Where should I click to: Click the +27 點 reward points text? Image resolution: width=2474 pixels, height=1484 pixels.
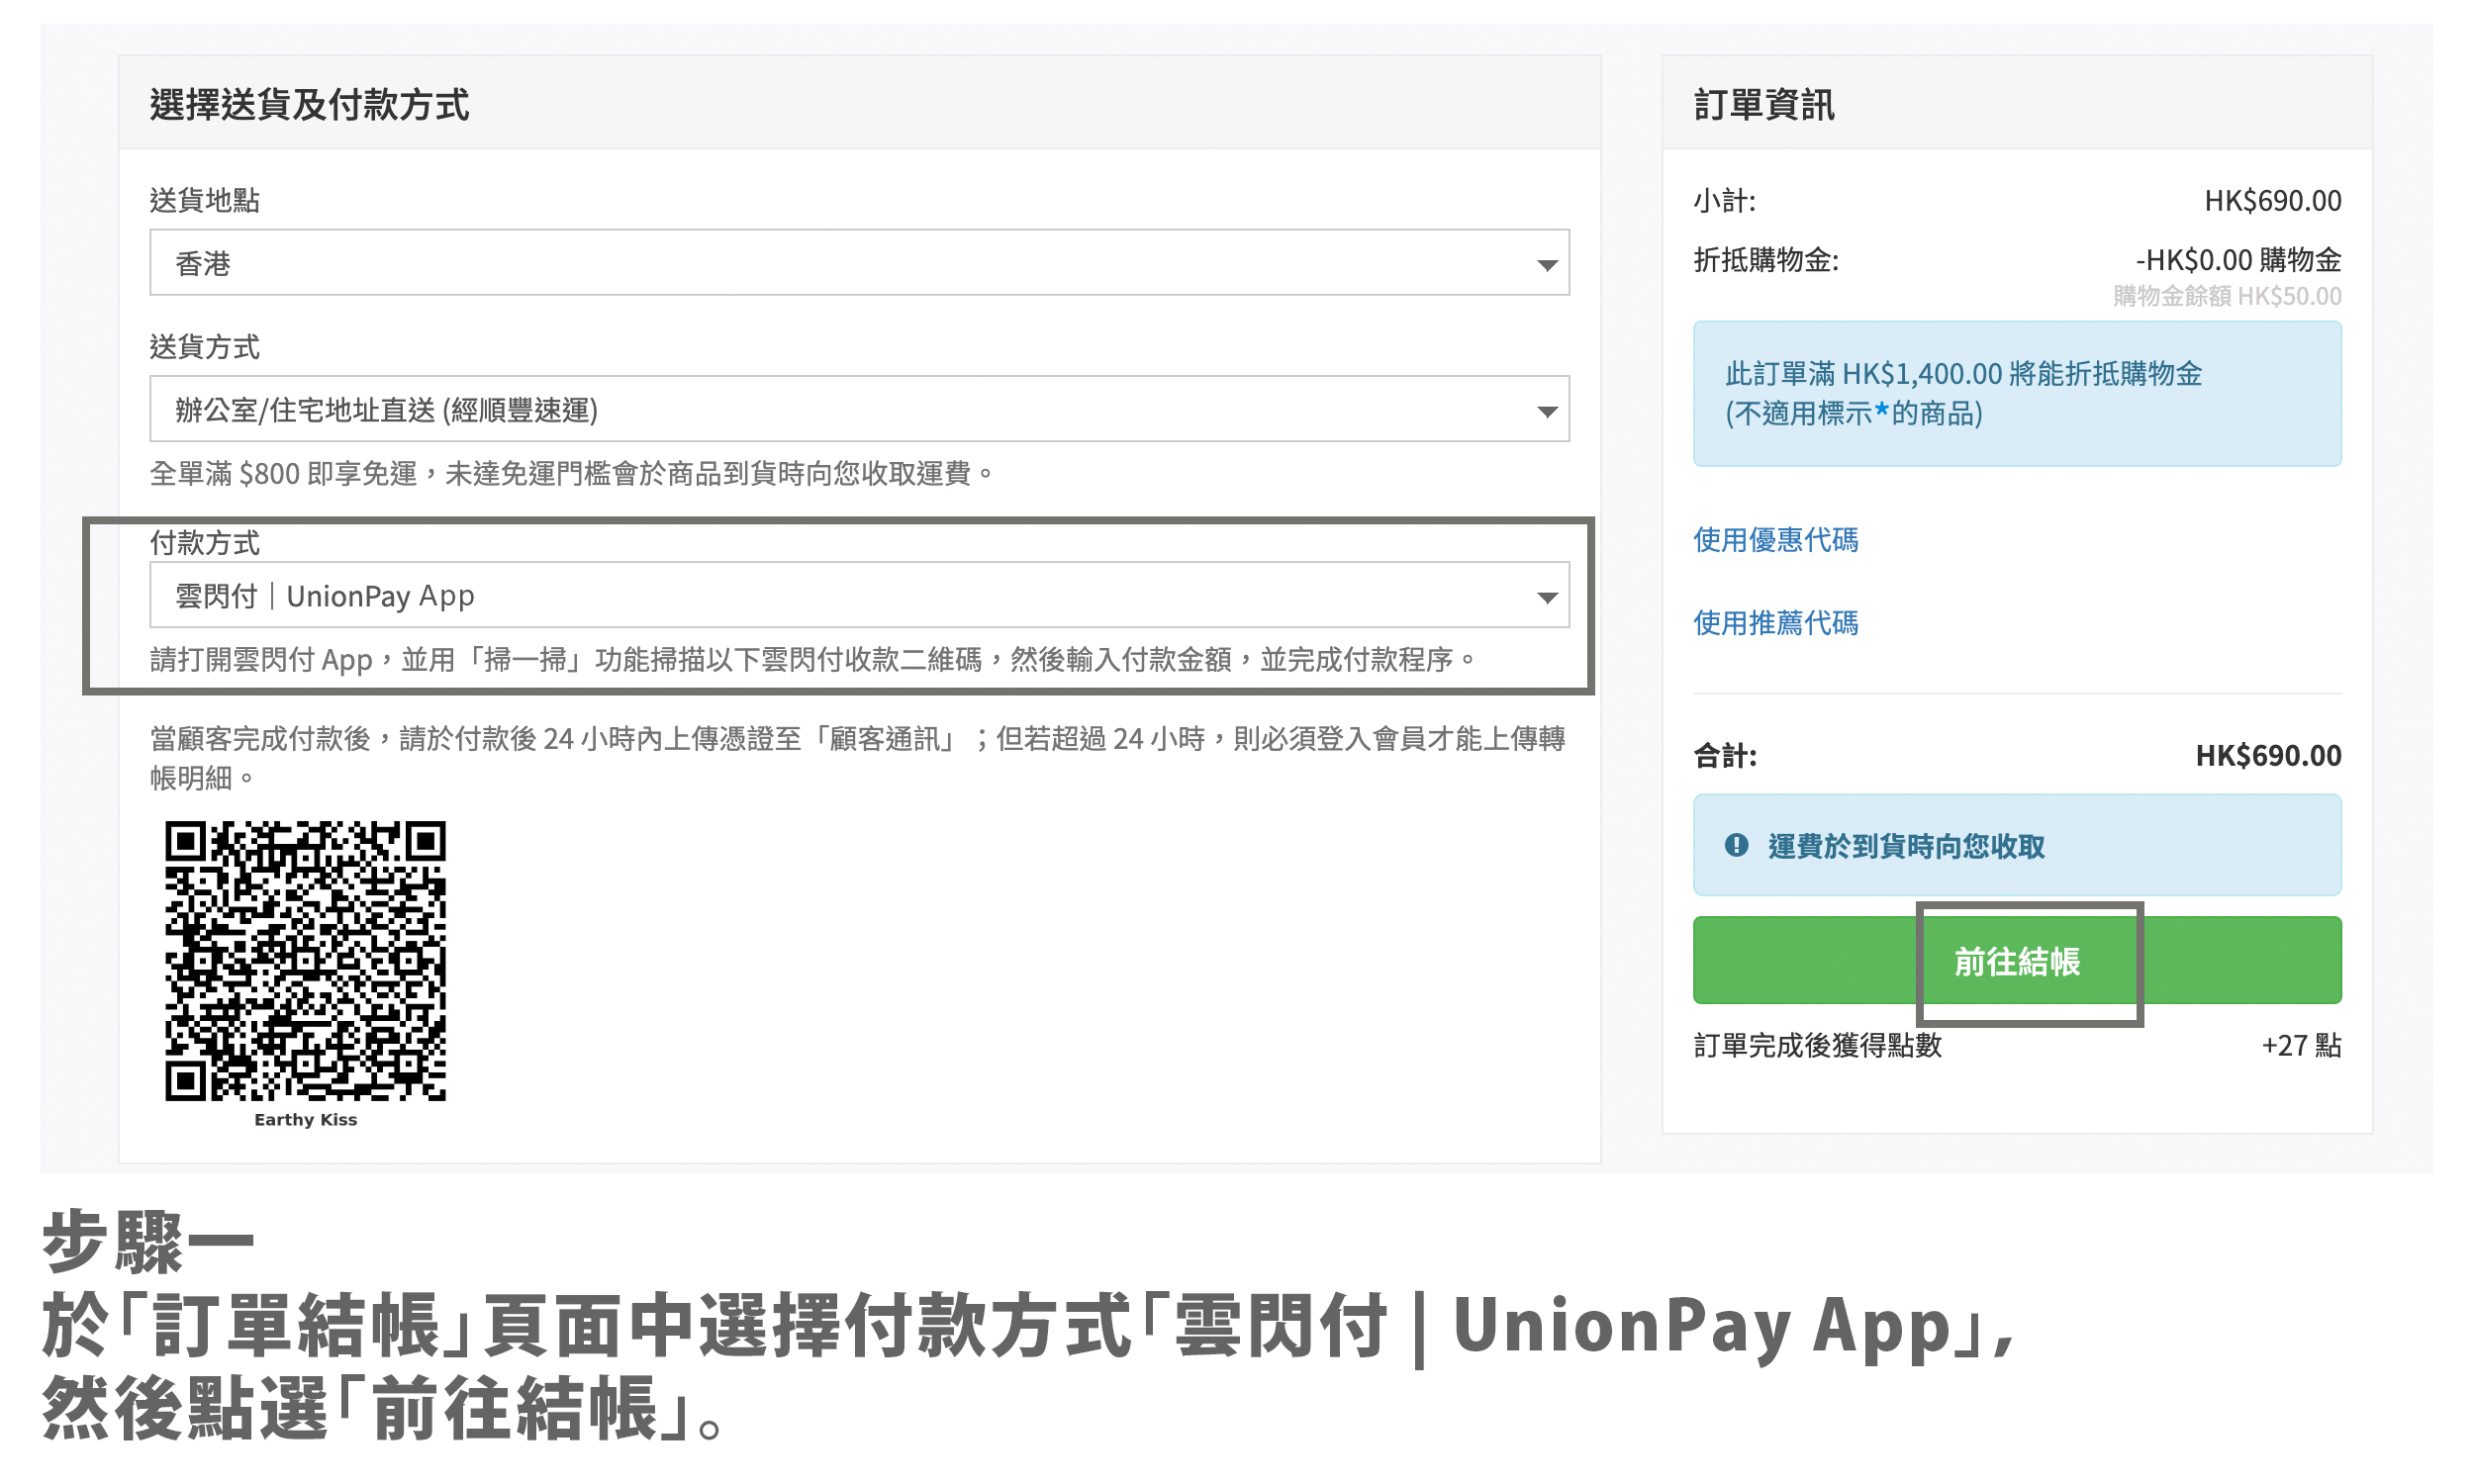click(2300, 1045)
